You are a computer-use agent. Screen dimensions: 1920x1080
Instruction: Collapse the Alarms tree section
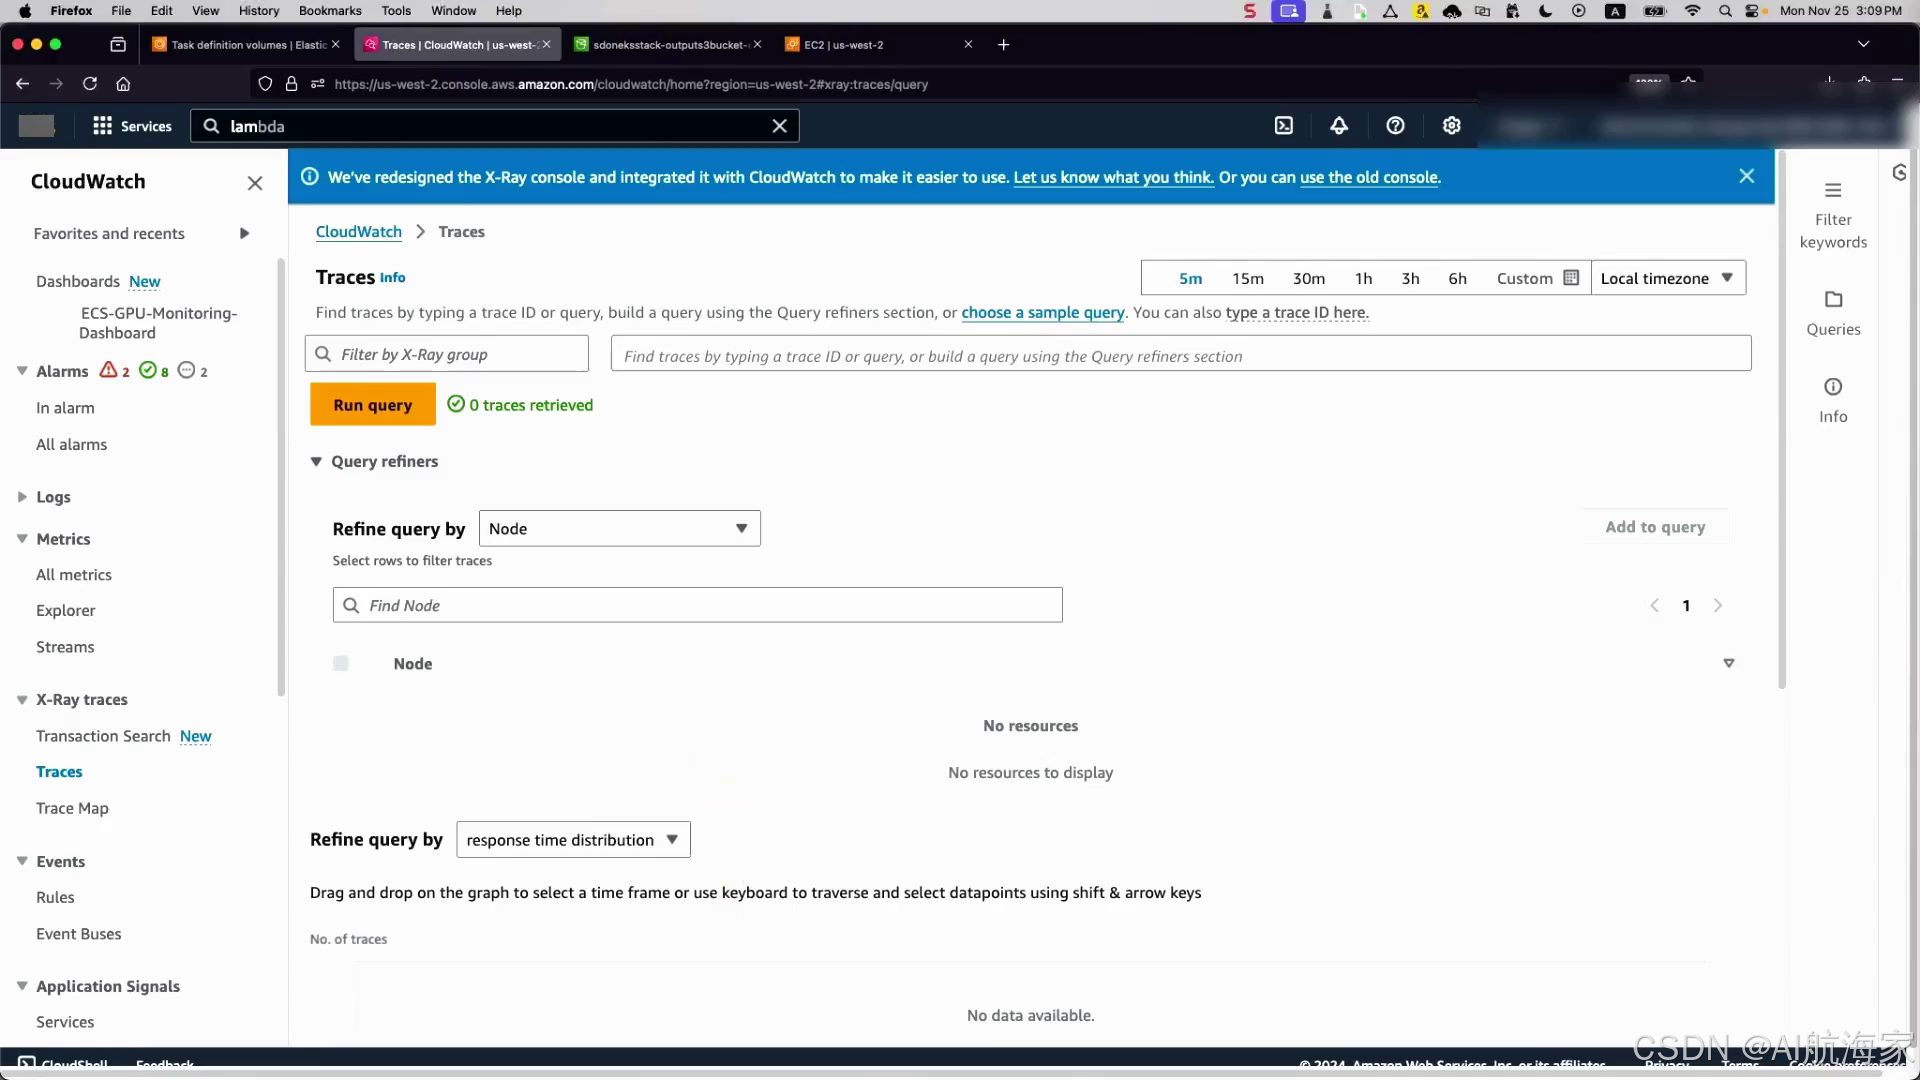(22, 371)
